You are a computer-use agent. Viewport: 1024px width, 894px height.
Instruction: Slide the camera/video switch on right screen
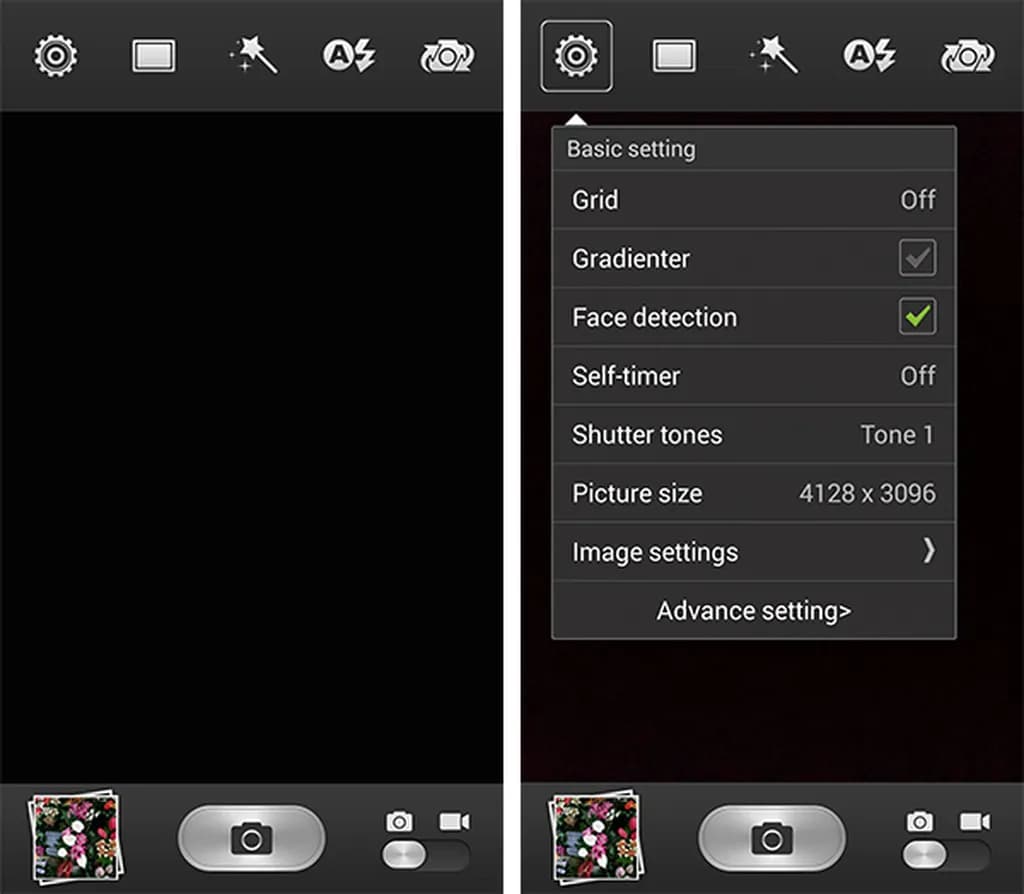click(946, 855)
